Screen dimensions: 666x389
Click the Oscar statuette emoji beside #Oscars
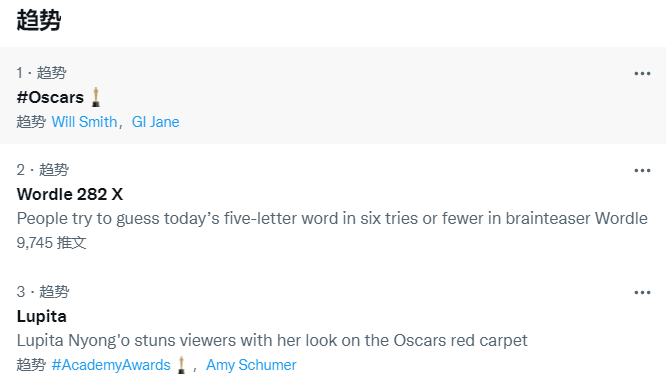tap(96, 97)
